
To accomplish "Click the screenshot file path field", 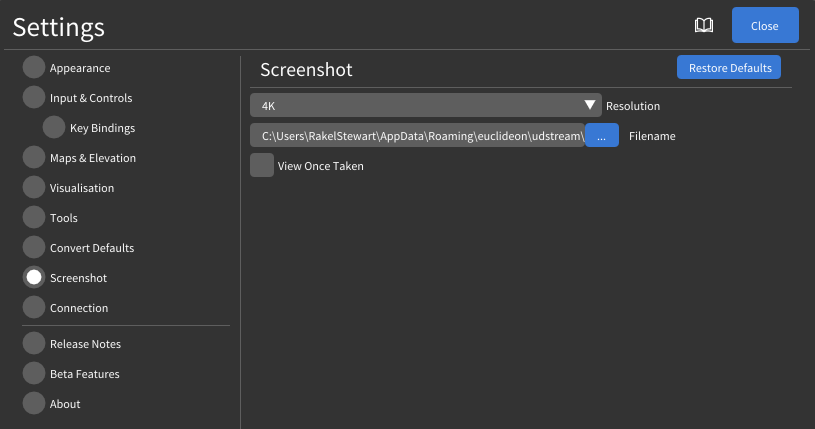I will coord(416,136).
